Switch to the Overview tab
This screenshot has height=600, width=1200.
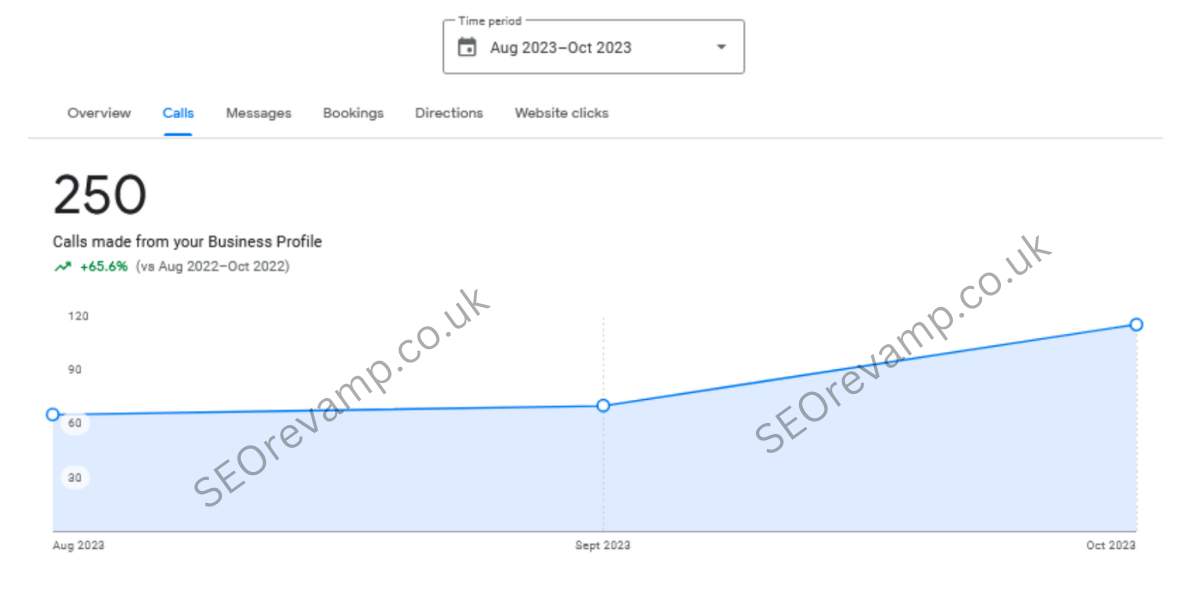point(99,113)
